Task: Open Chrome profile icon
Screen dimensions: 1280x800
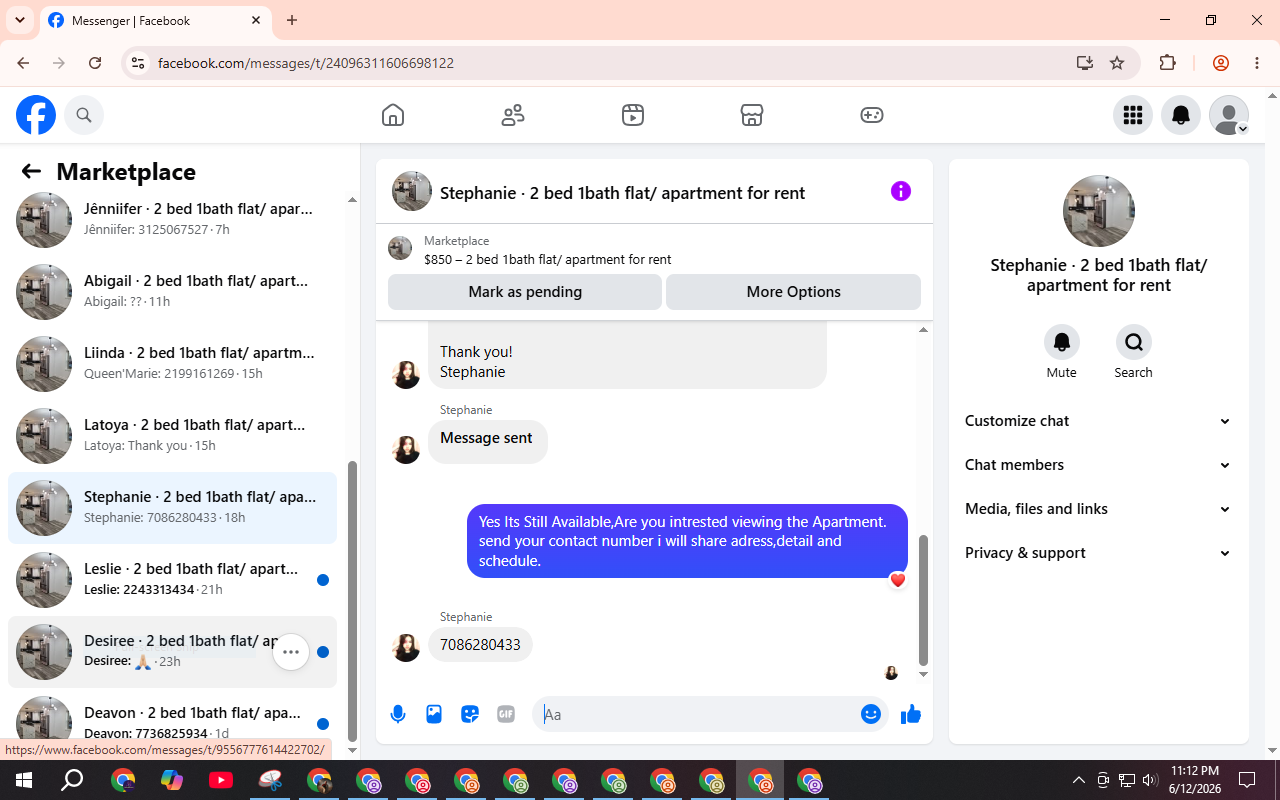Action: 1221,63
